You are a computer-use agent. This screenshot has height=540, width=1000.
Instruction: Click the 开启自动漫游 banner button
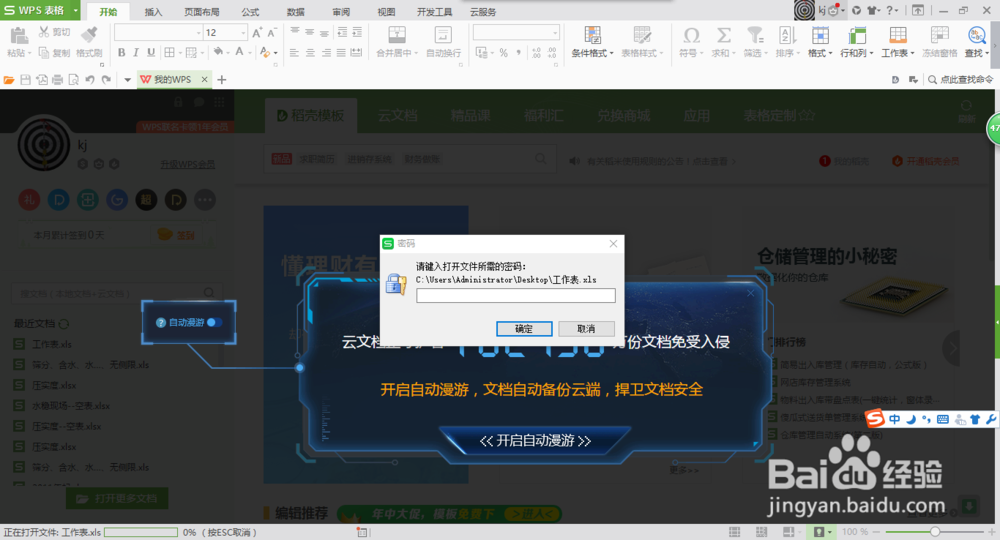click(535, 441)
